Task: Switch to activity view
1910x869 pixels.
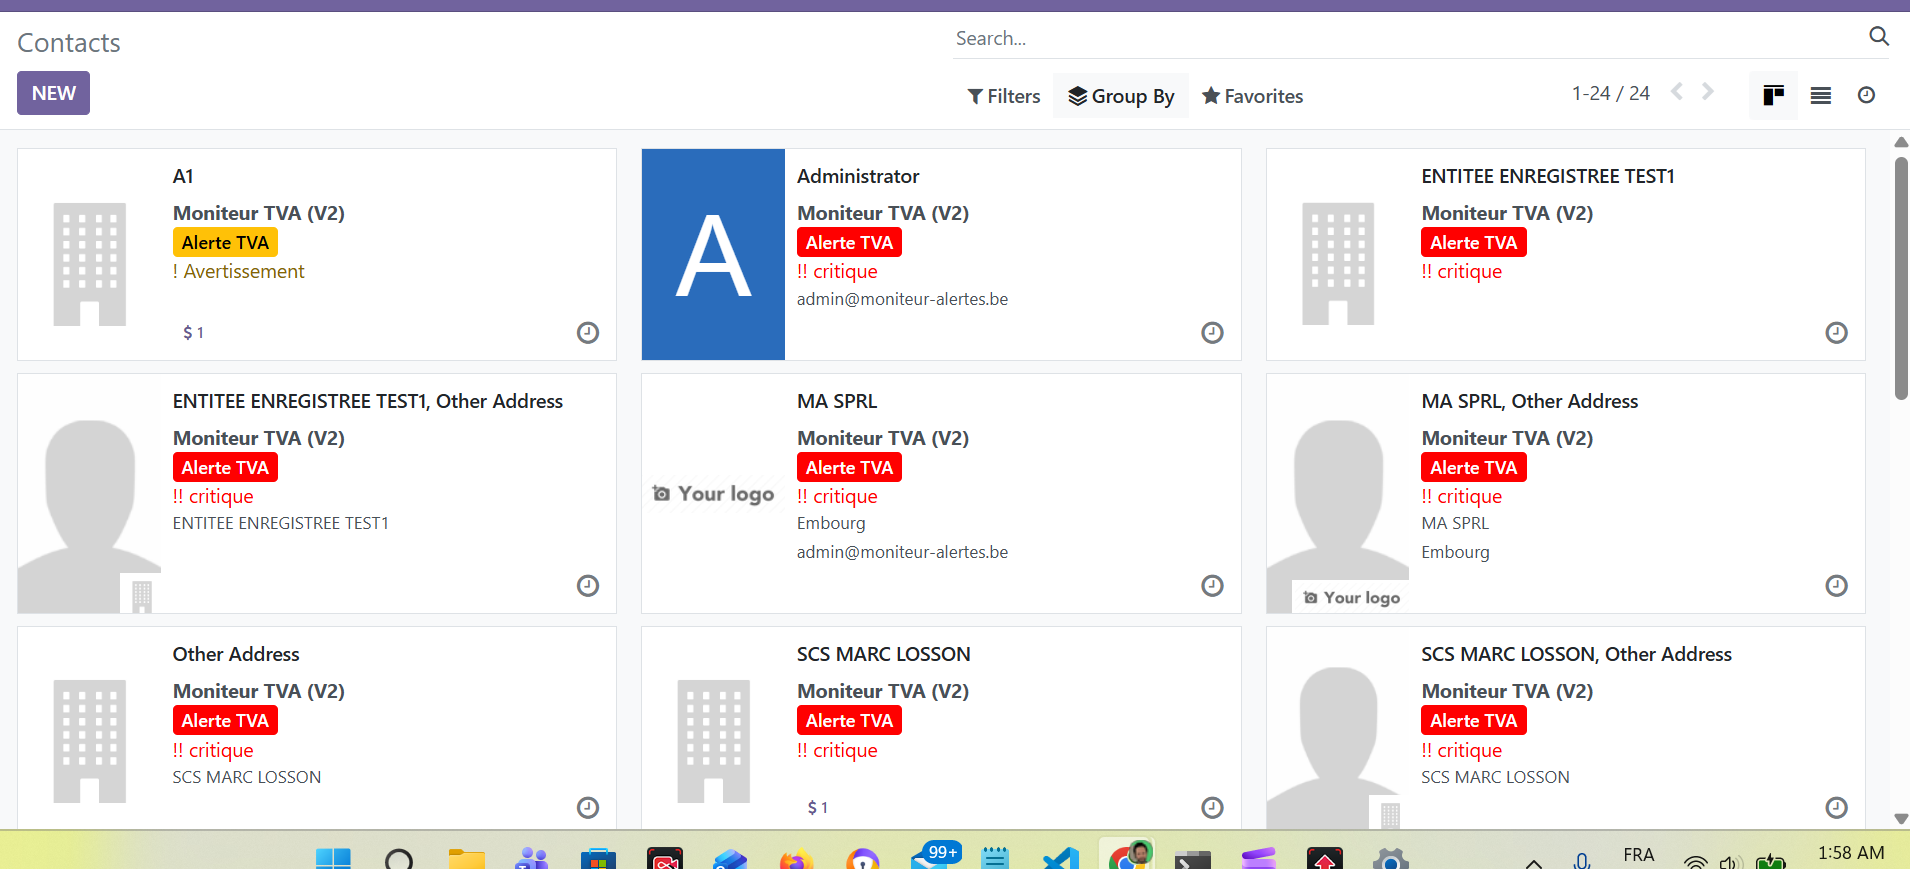Action: (x=1866, y=96)
